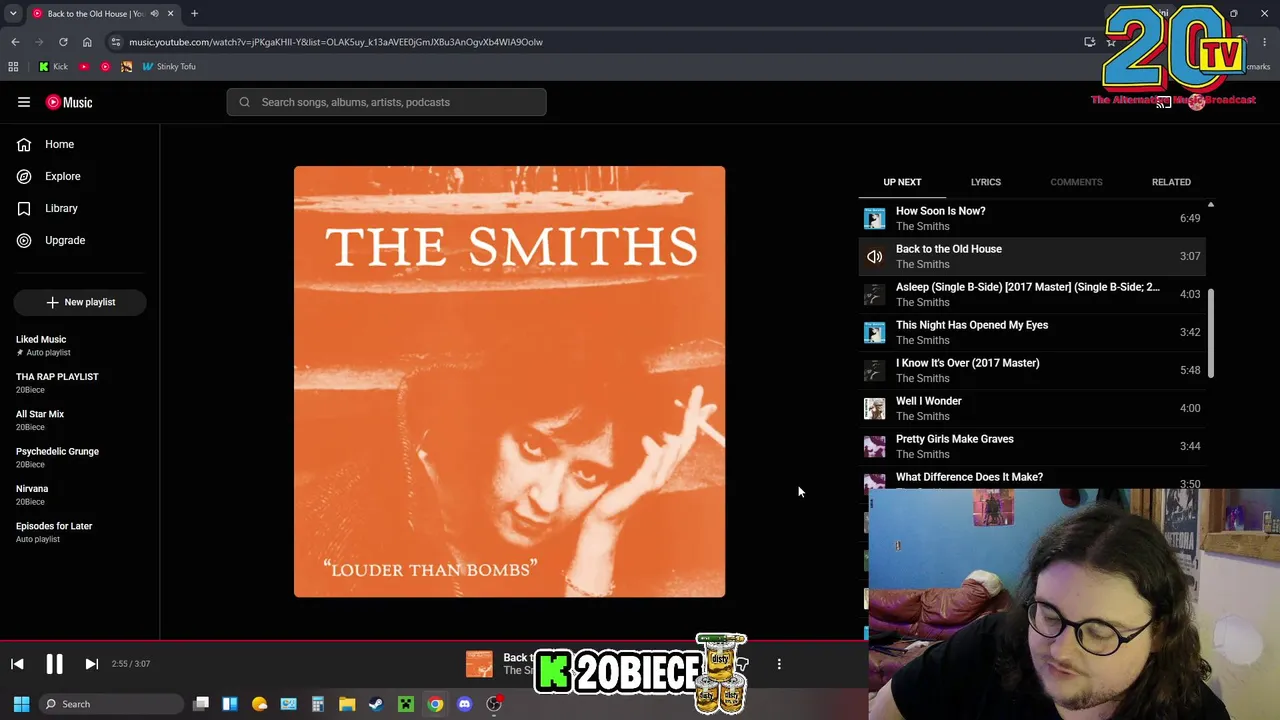Open Discord from the taskbar
The image size is (1280, 720).
(464, 704)
